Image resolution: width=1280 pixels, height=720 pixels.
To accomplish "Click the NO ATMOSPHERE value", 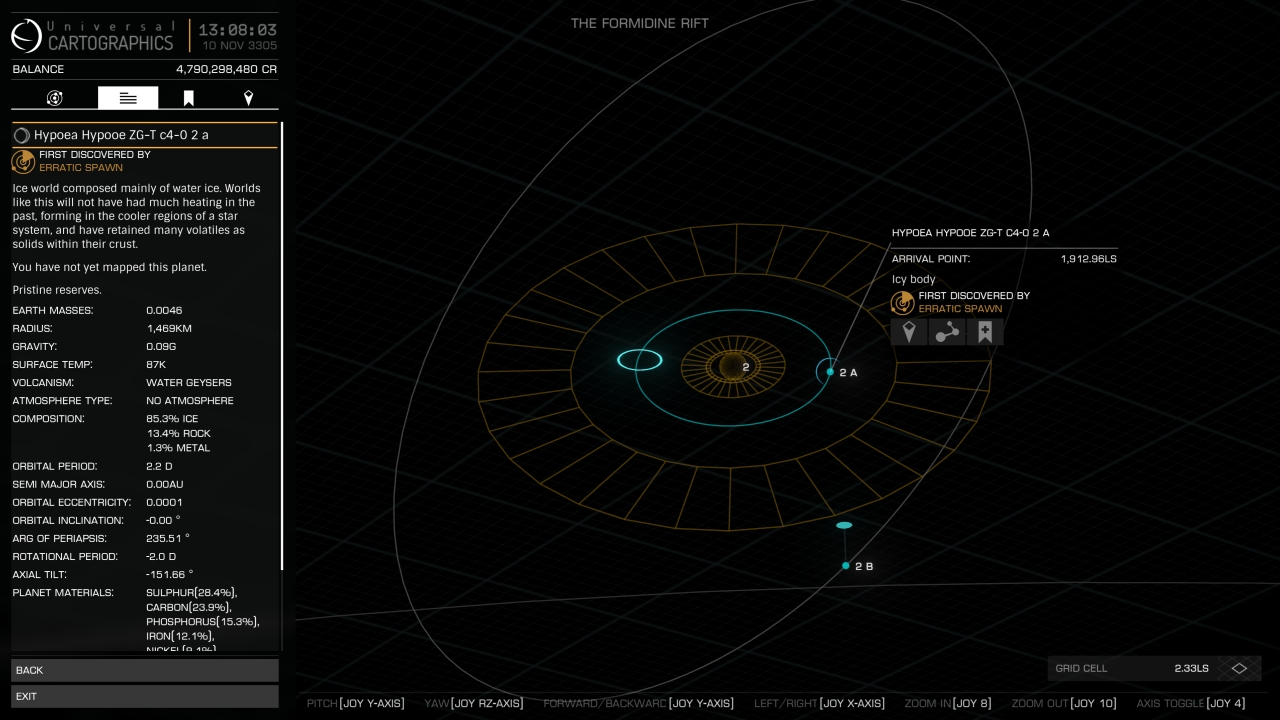I will [x=190, y=400].
